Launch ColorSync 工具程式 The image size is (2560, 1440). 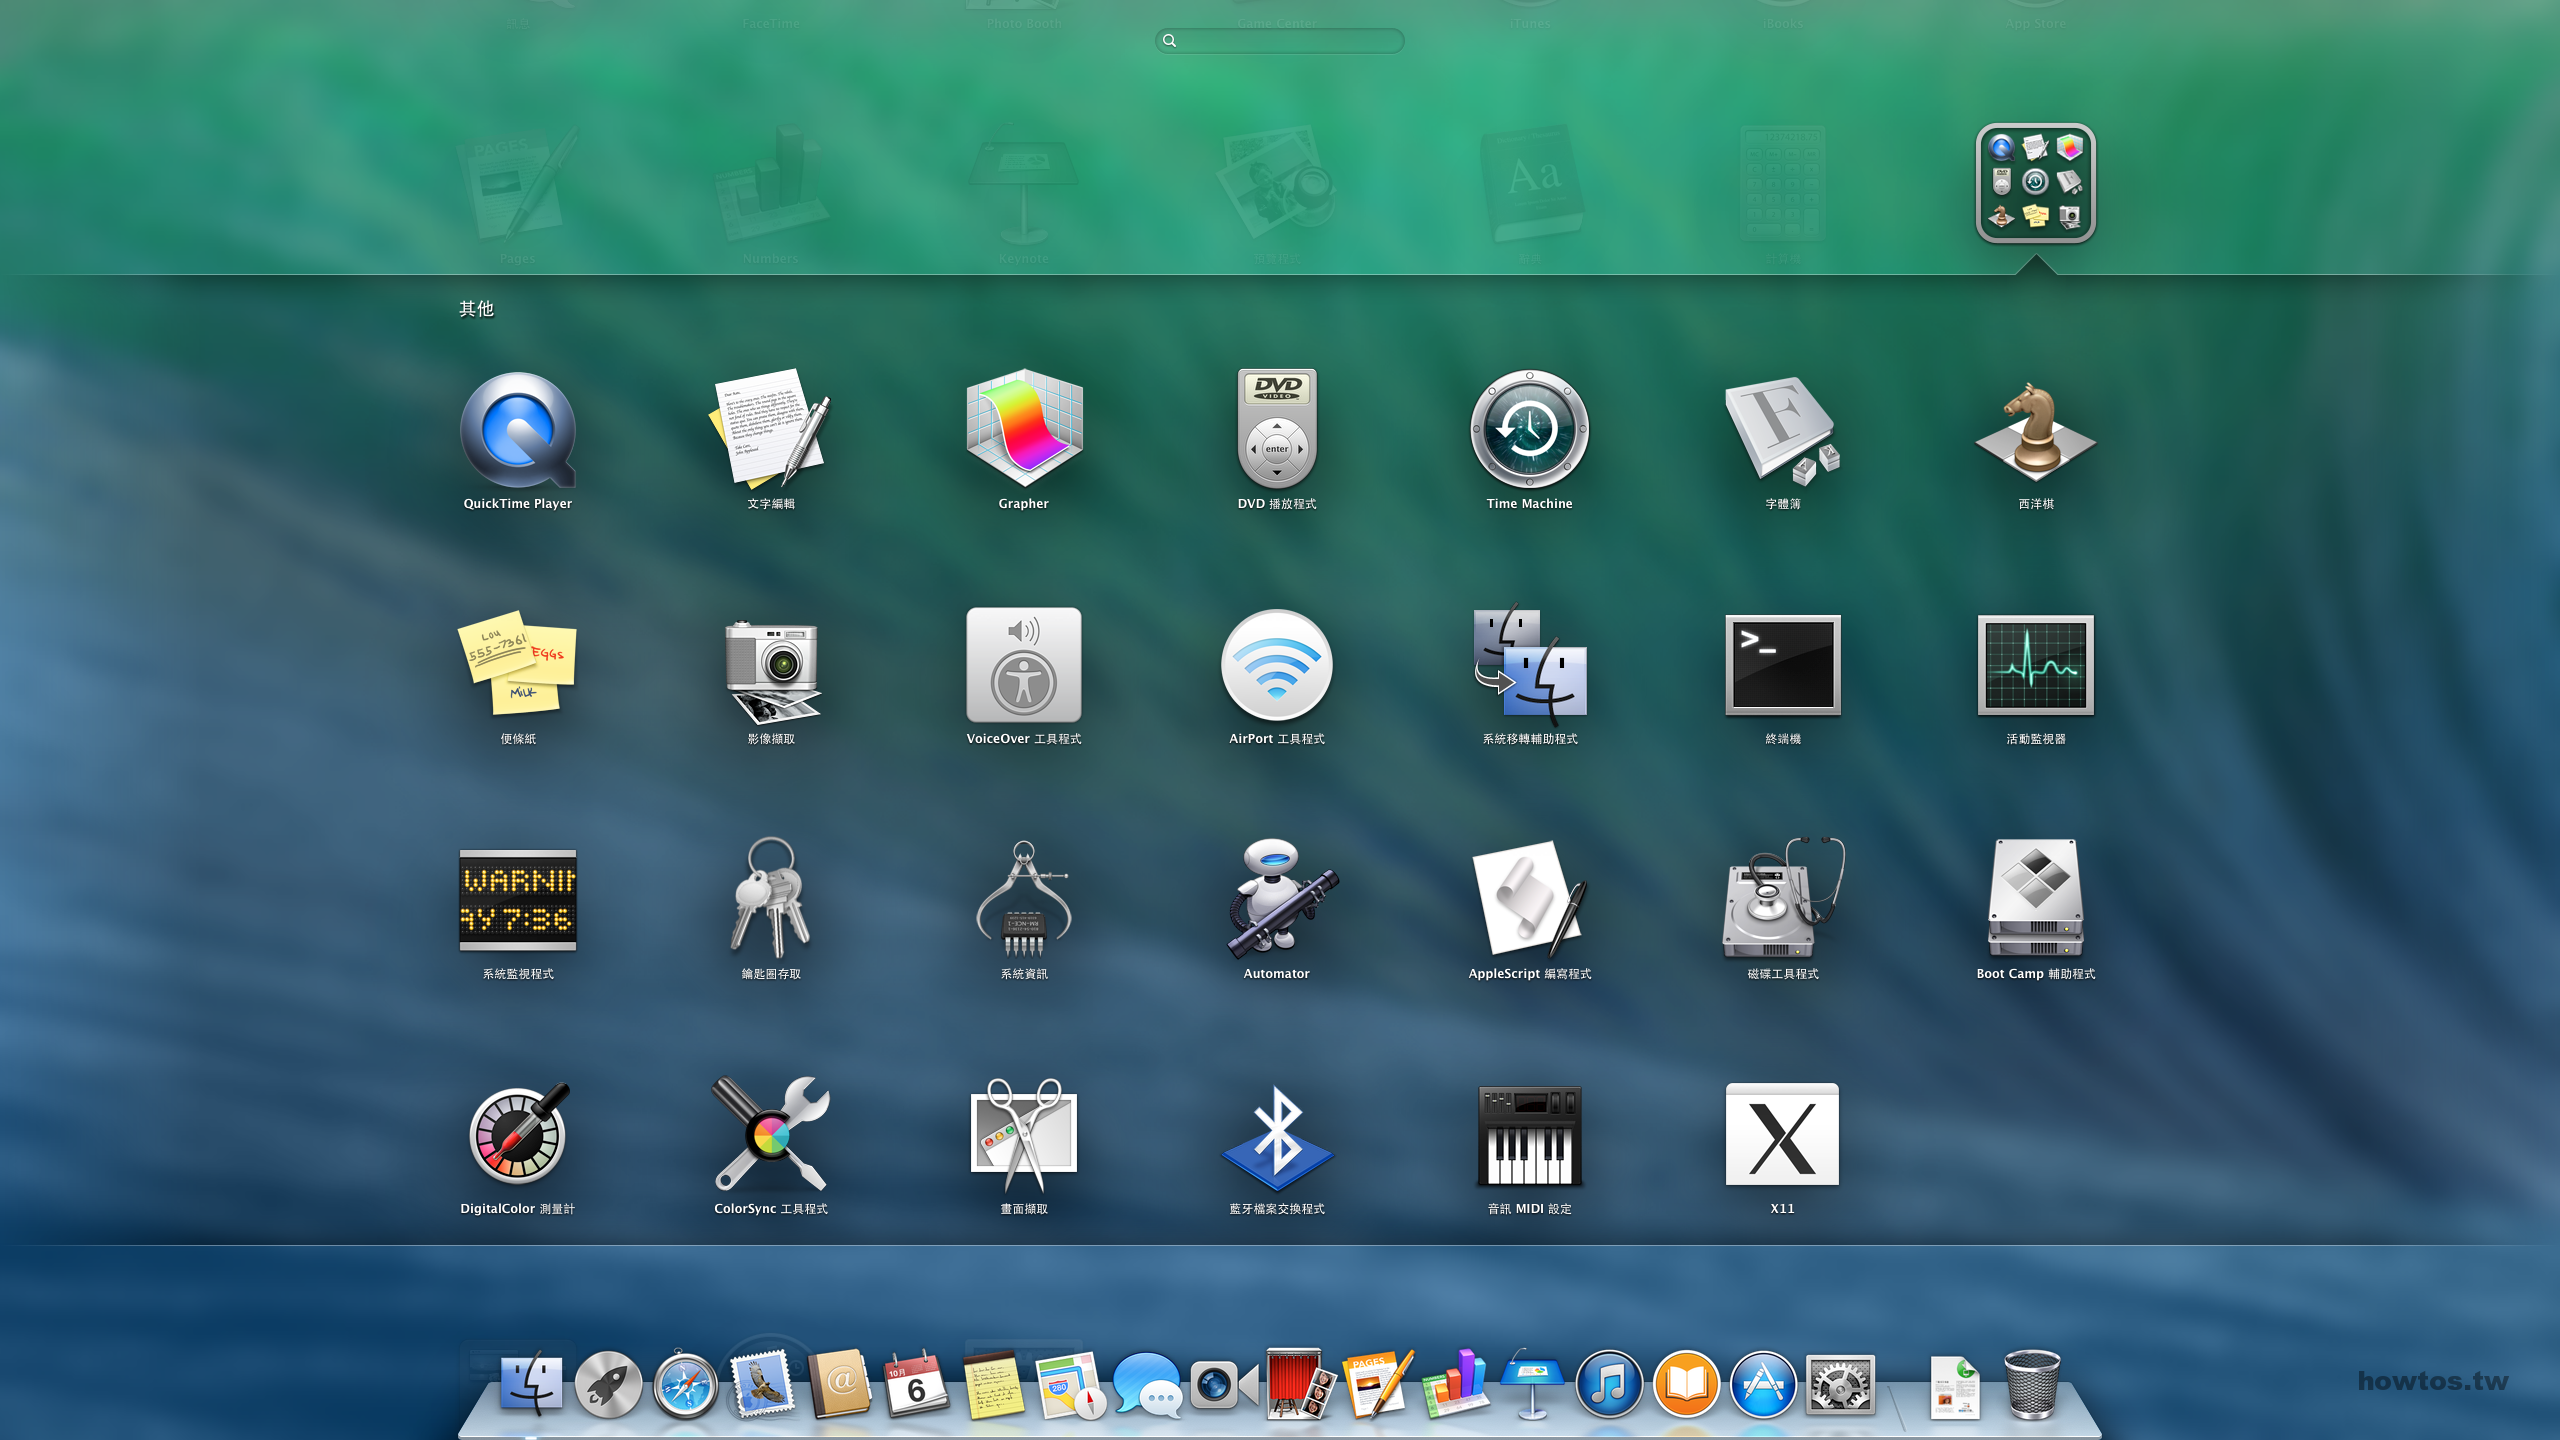[x=771, y=1134]
